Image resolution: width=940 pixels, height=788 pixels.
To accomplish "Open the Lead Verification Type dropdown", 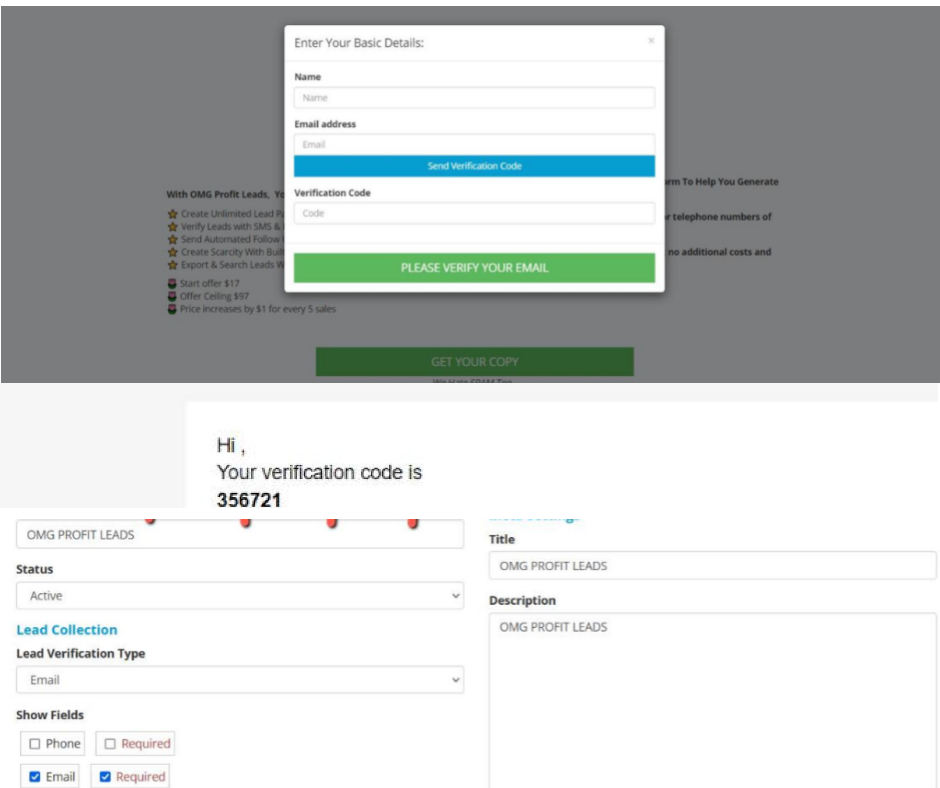I will [240, 680].
